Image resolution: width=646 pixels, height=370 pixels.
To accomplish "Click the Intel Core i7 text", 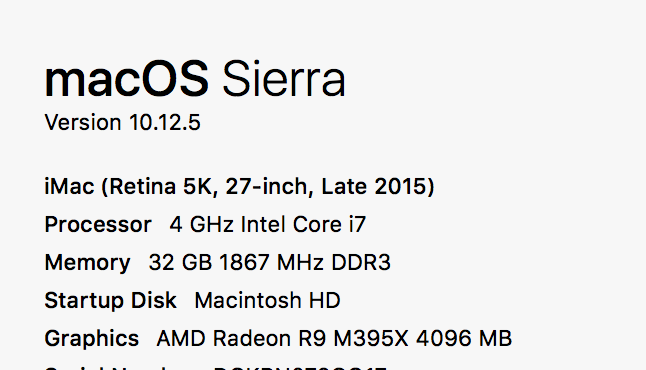I will (304, 225).
